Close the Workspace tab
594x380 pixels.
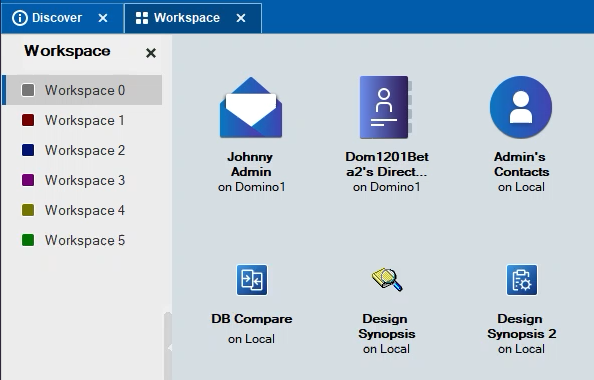241,18
